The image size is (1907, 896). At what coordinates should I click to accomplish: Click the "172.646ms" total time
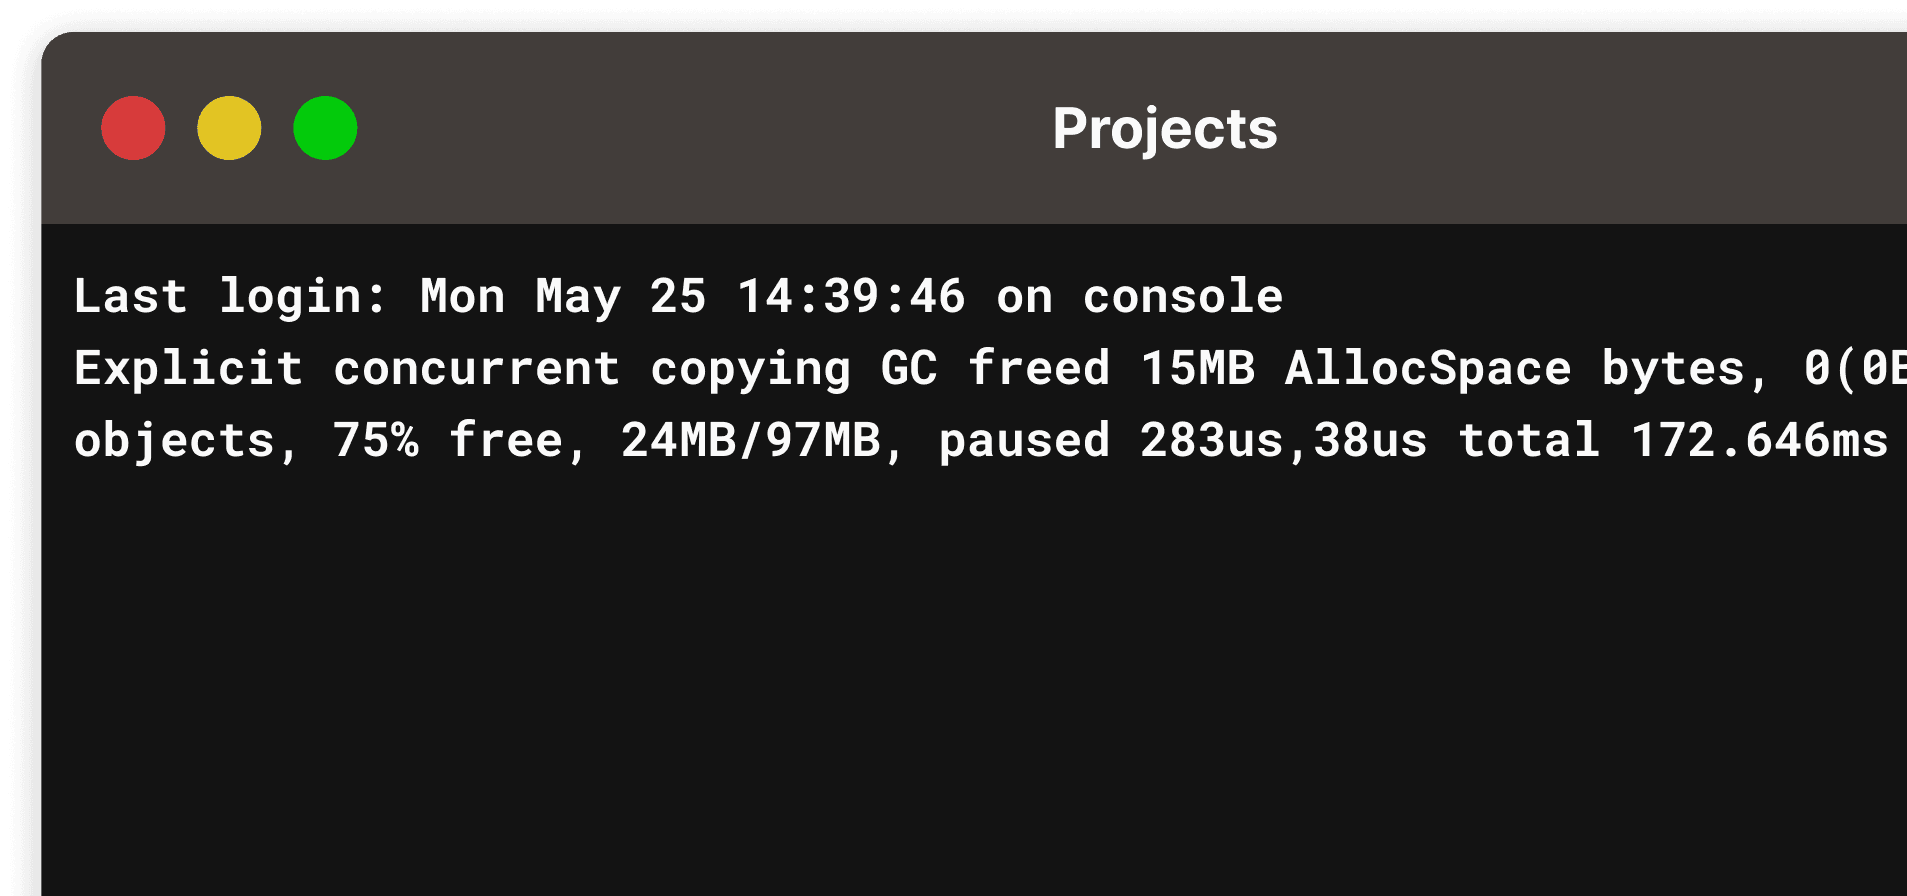1759,441
